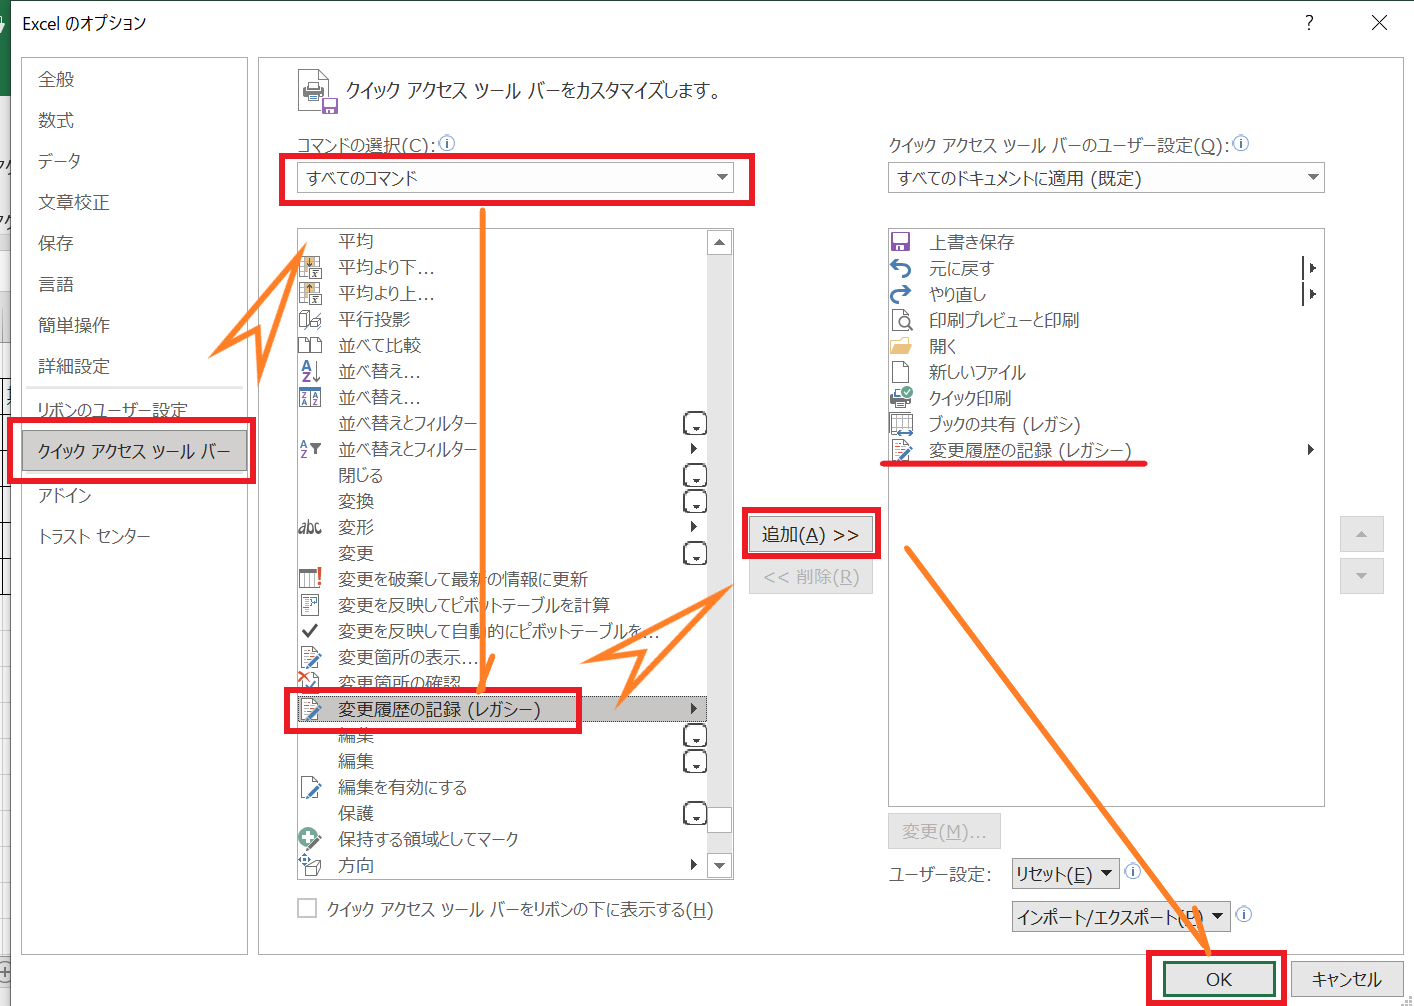The image size is (1414, 1006).
Task: Close the Excel のオプション dialog
Action: point(1379,23)
